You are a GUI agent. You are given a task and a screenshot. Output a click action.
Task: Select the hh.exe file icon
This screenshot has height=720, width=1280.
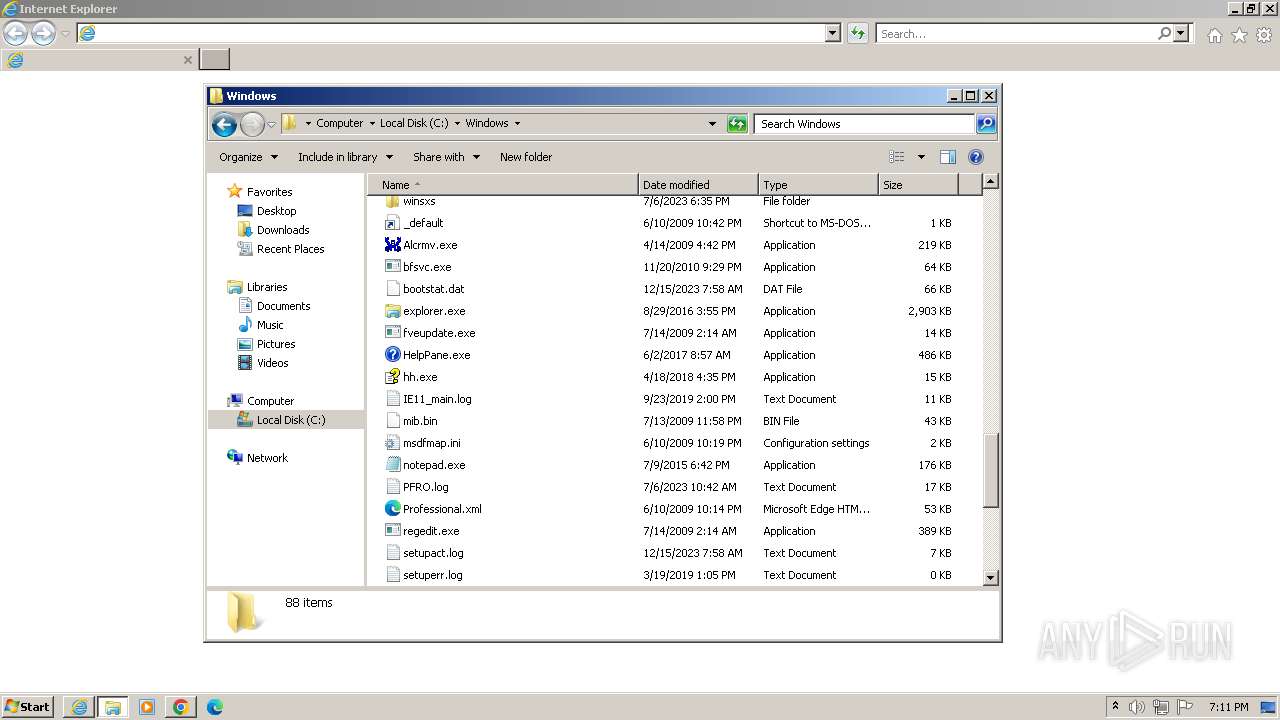(x=393, y=377)
